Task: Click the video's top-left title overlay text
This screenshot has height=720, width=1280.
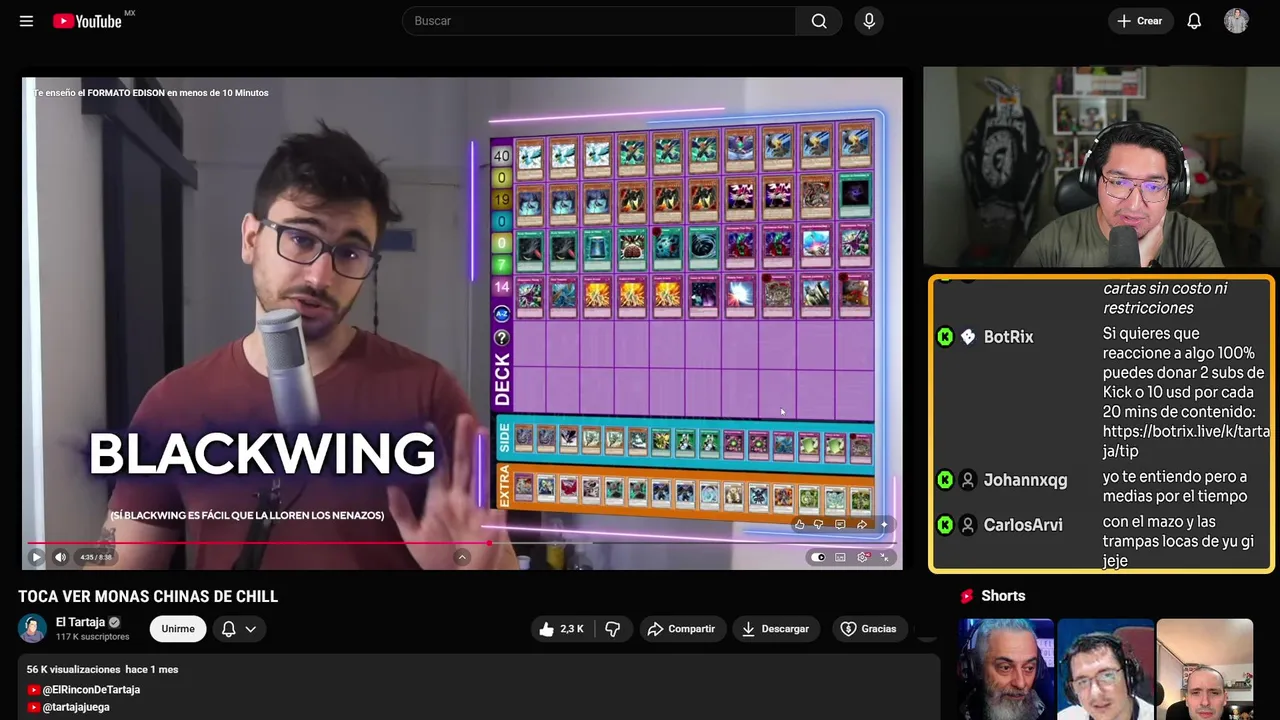Action: pos(151,93)
